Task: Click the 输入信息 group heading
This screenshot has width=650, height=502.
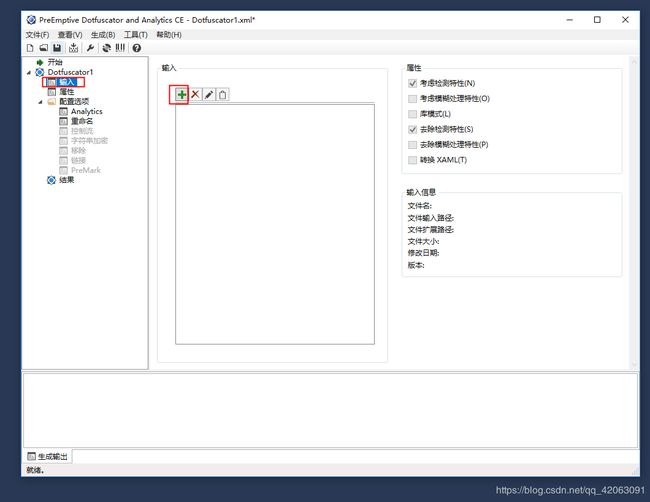Action: coord(421,192)
